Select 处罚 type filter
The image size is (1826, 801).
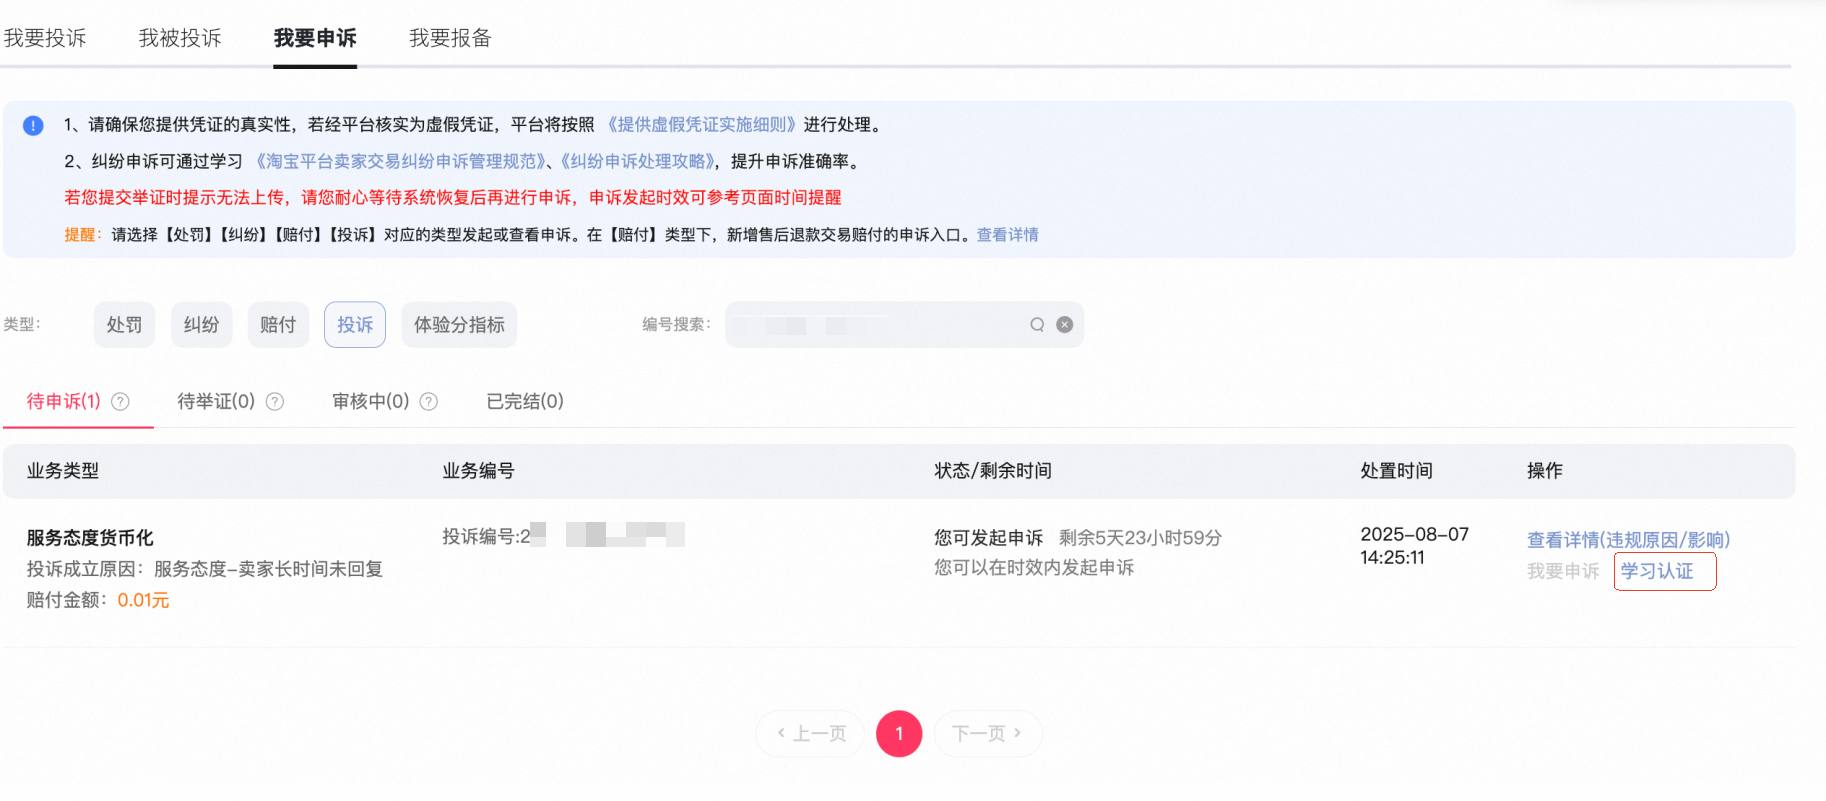pyautogui.click(x=124, y=325)
